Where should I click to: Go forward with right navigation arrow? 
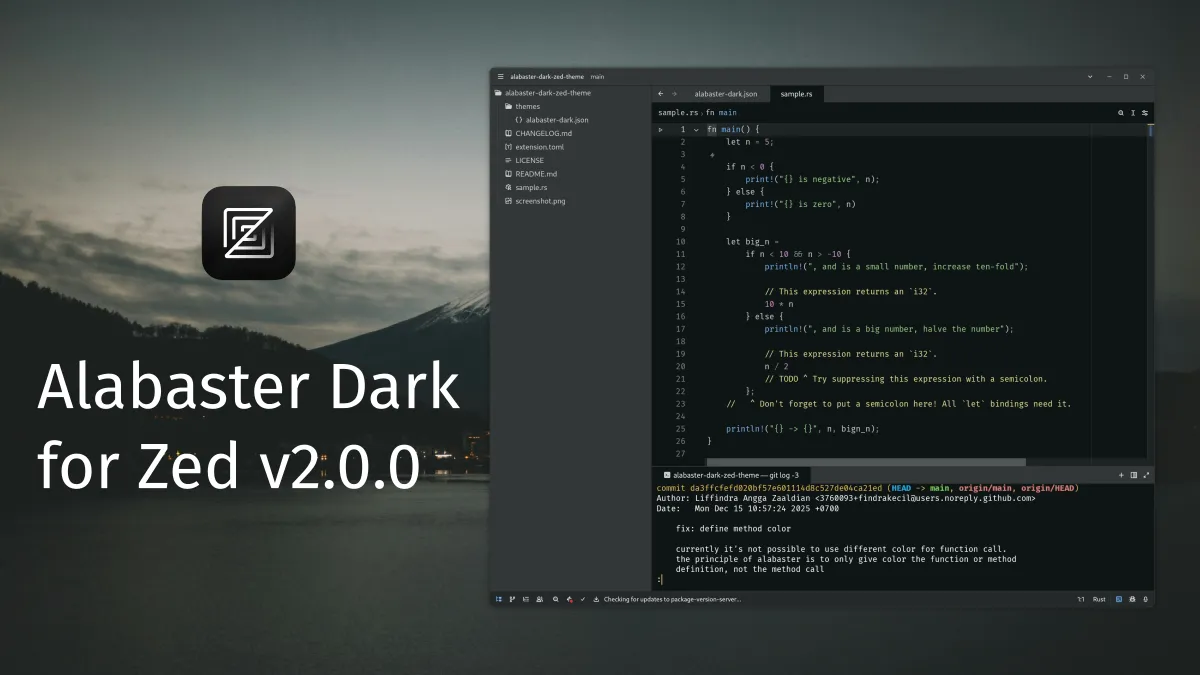(x=675, y=94)
